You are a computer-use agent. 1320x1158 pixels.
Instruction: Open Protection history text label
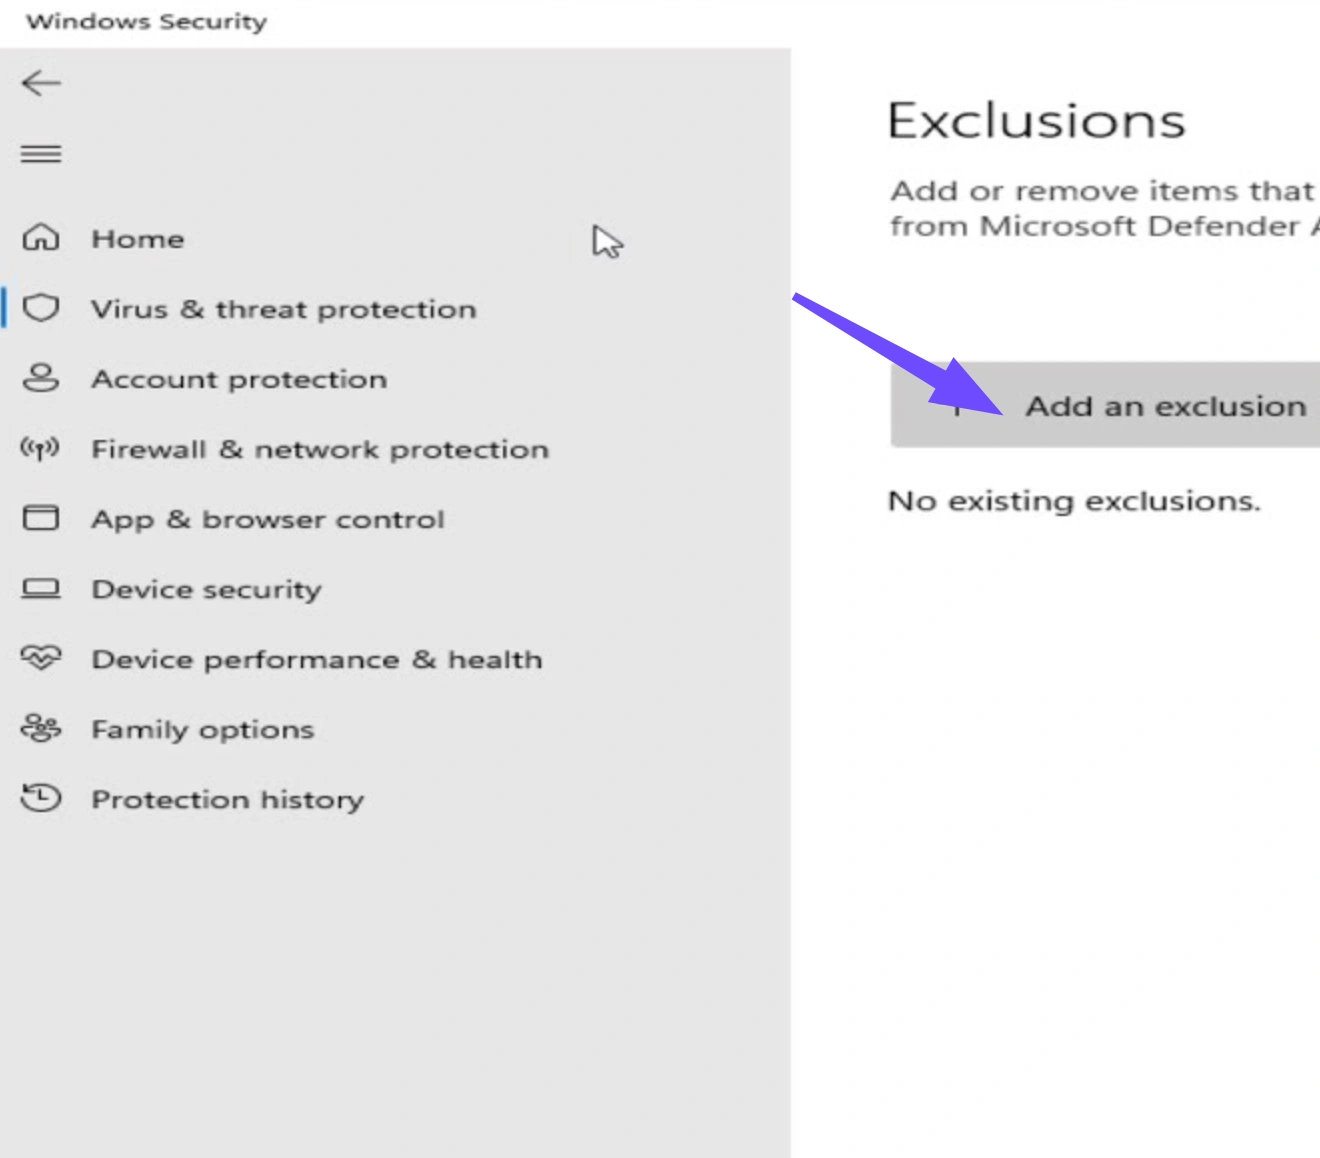pyautogui.click(x=228, y=799)
